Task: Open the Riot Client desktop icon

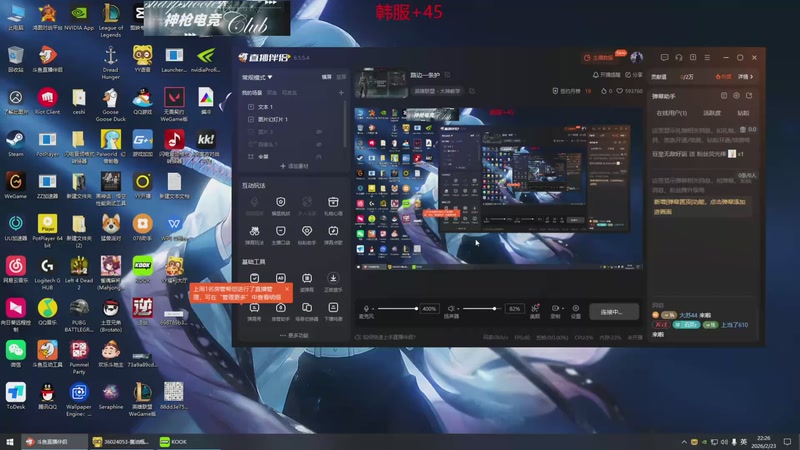Action: click(47, 101)
